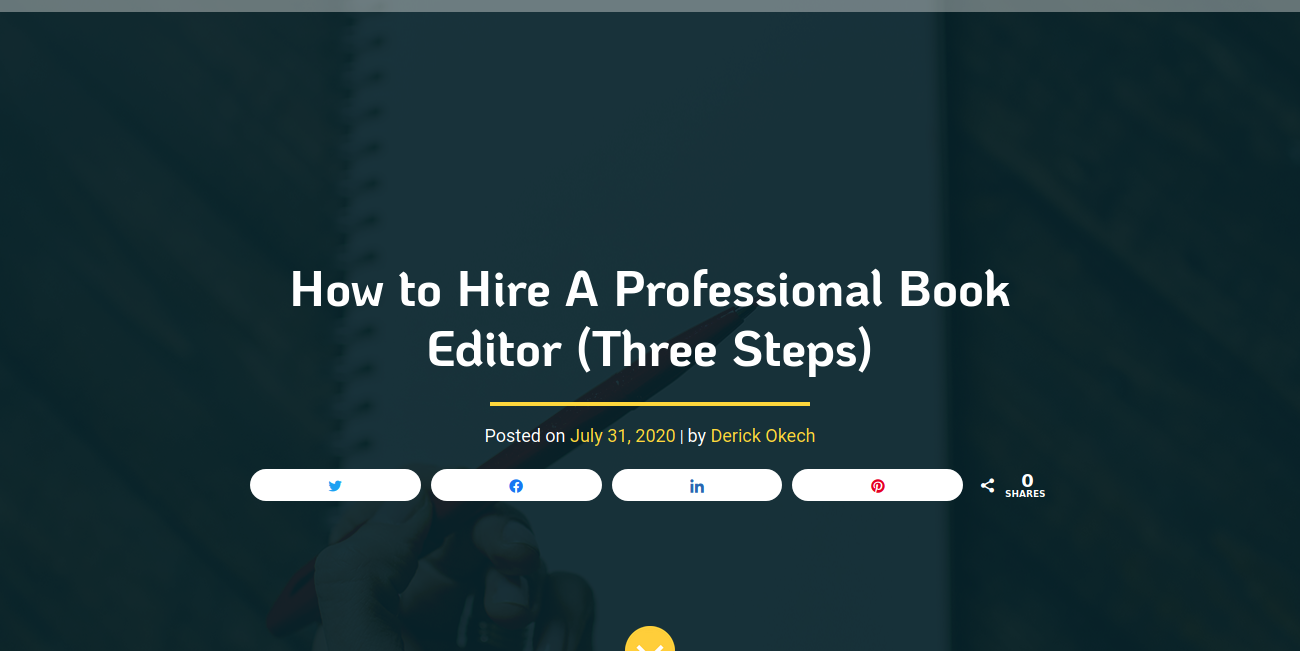Click the yellow divider line under the title

coord(650,404)
